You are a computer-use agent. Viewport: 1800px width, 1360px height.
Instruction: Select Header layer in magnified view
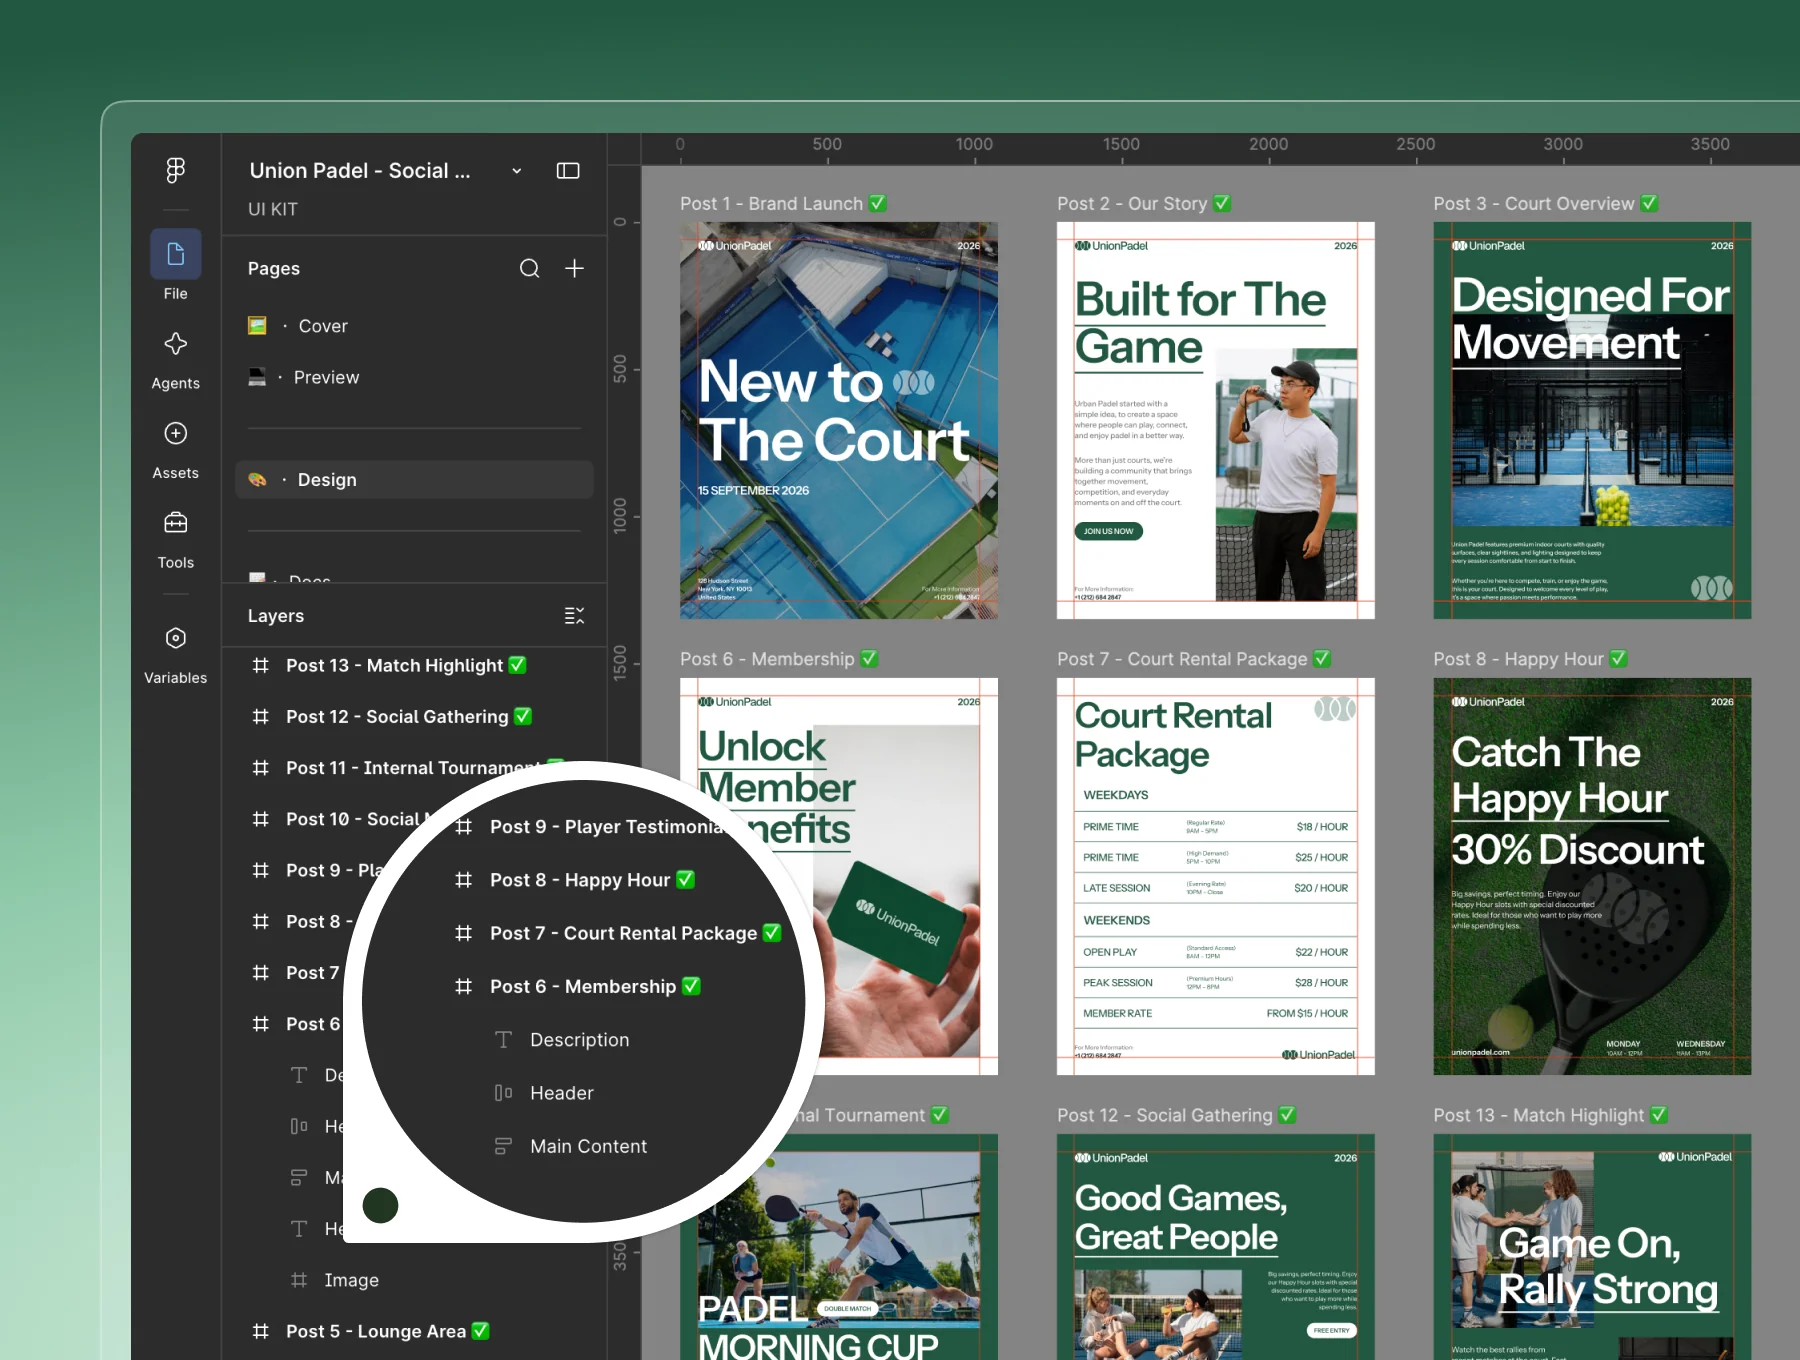562,1093
